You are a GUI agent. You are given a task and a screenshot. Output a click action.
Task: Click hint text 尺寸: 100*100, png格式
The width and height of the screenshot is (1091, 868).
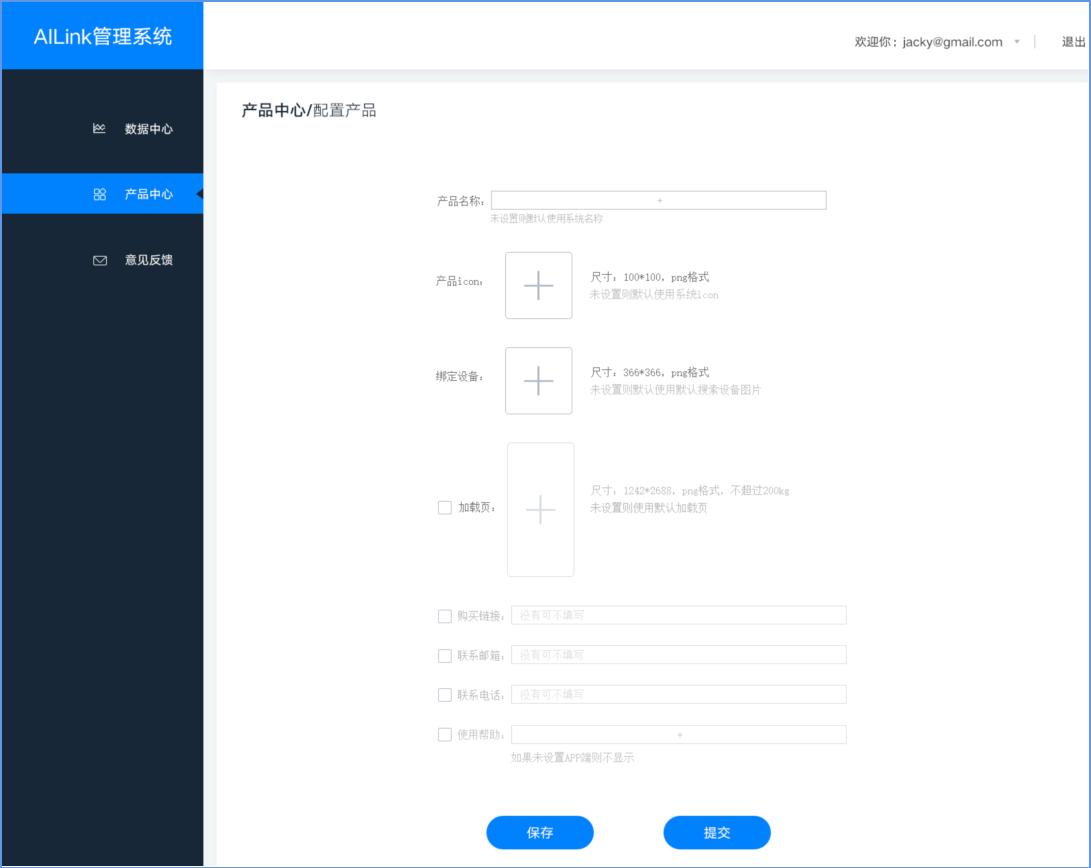point(650,277)
